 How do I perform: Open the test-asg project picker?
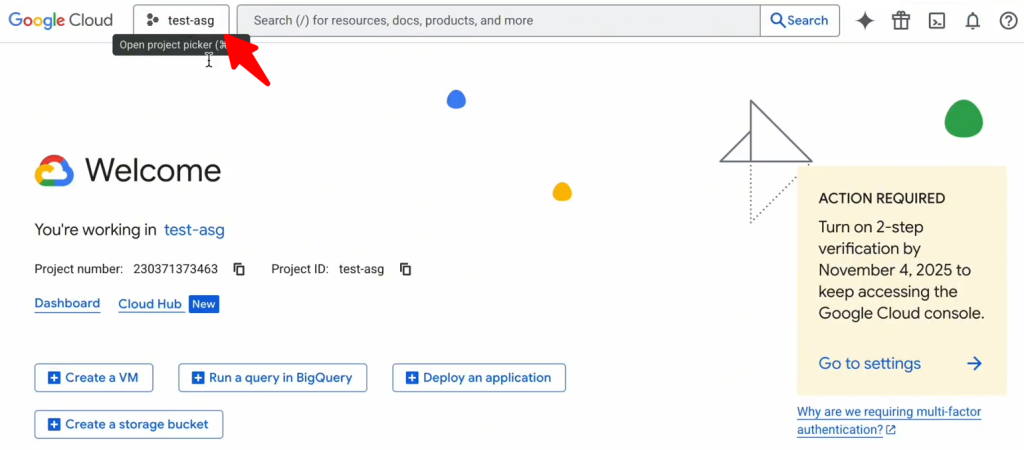pyautogui.click(x=181, y=20)
